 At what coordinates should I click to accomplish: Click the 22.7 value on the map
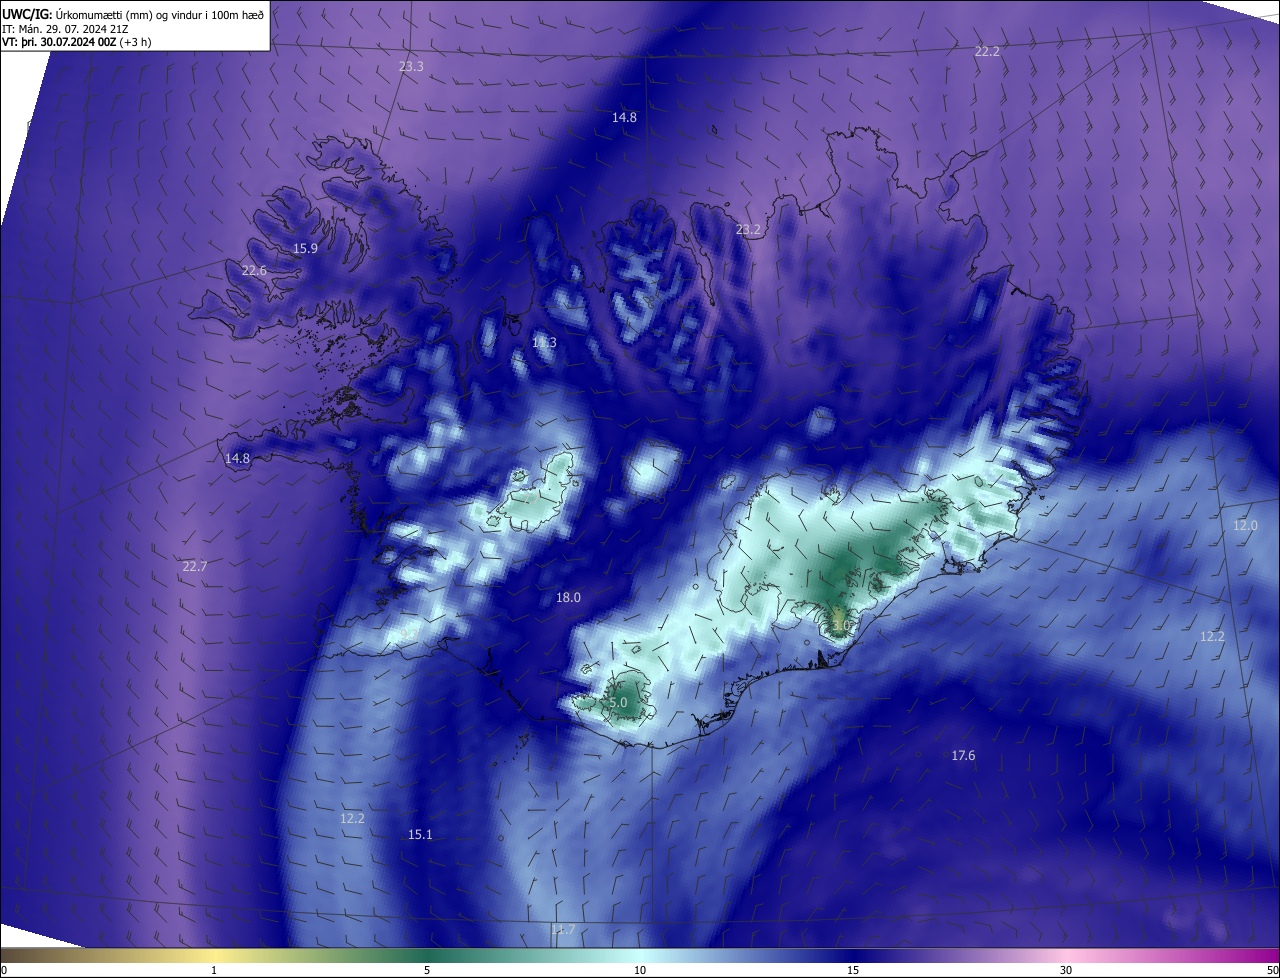pyautogui.click(x=194, y=566)
